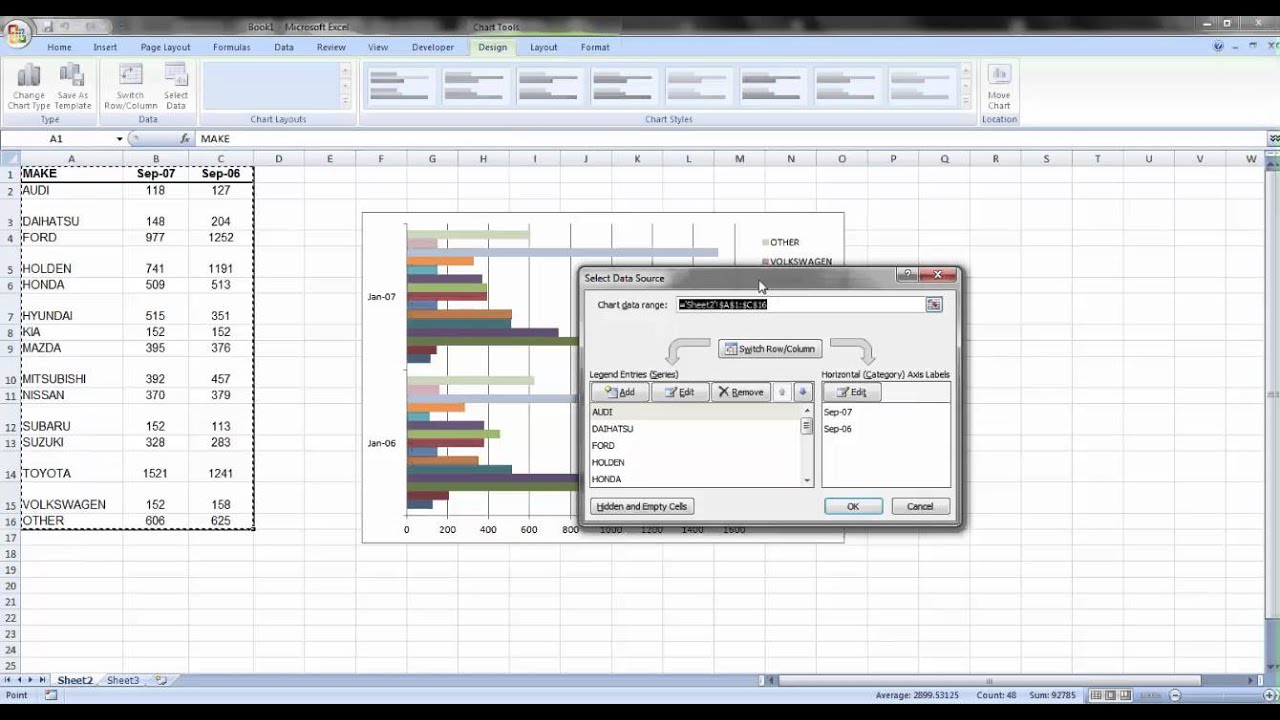
Task: Select the first chart style thumbnail
Action: pyautogui.click(x=399, y=86)
